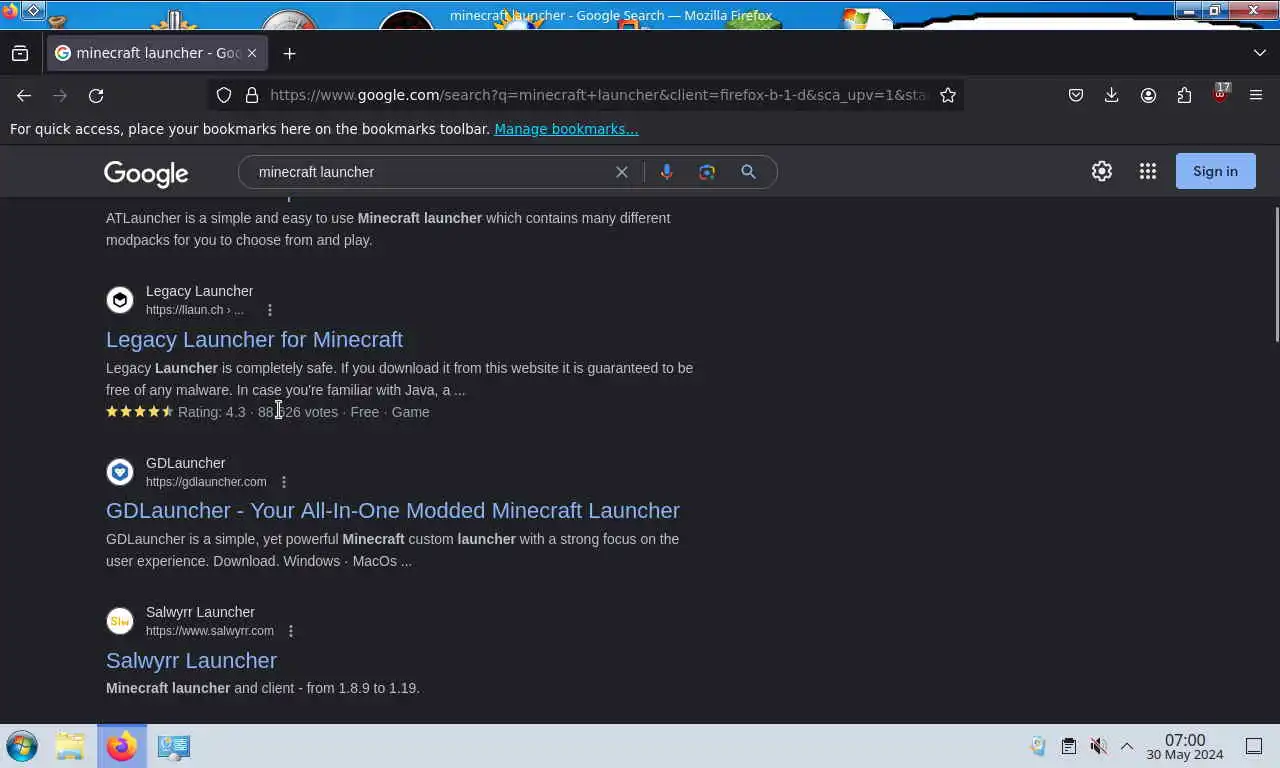Clear the Google search box

pyautogui.click(x=622, y=172)
